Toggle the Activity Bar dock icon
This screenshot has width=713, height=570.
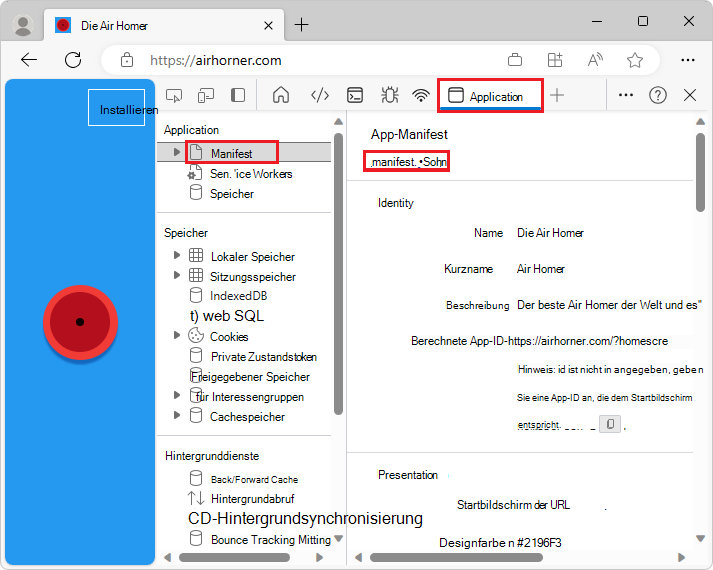[x=238, y=95]
